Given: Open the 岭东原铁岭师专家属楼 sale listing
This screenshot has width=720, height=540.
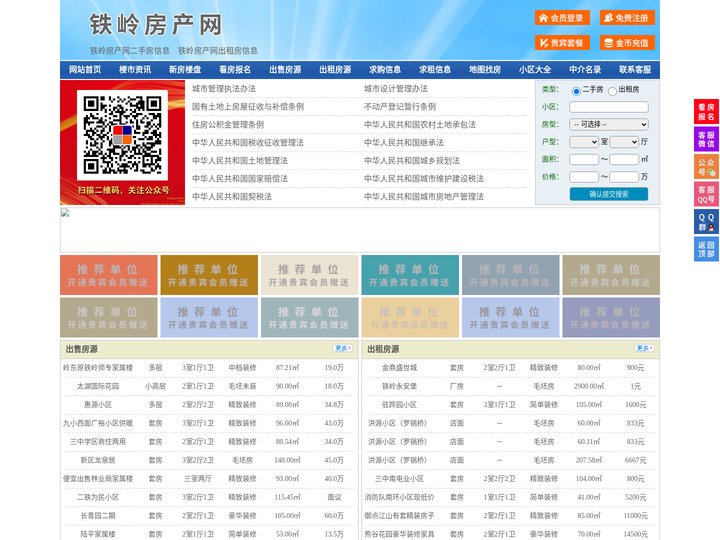Looking at the screenshot, I should (x=98, y=368).
